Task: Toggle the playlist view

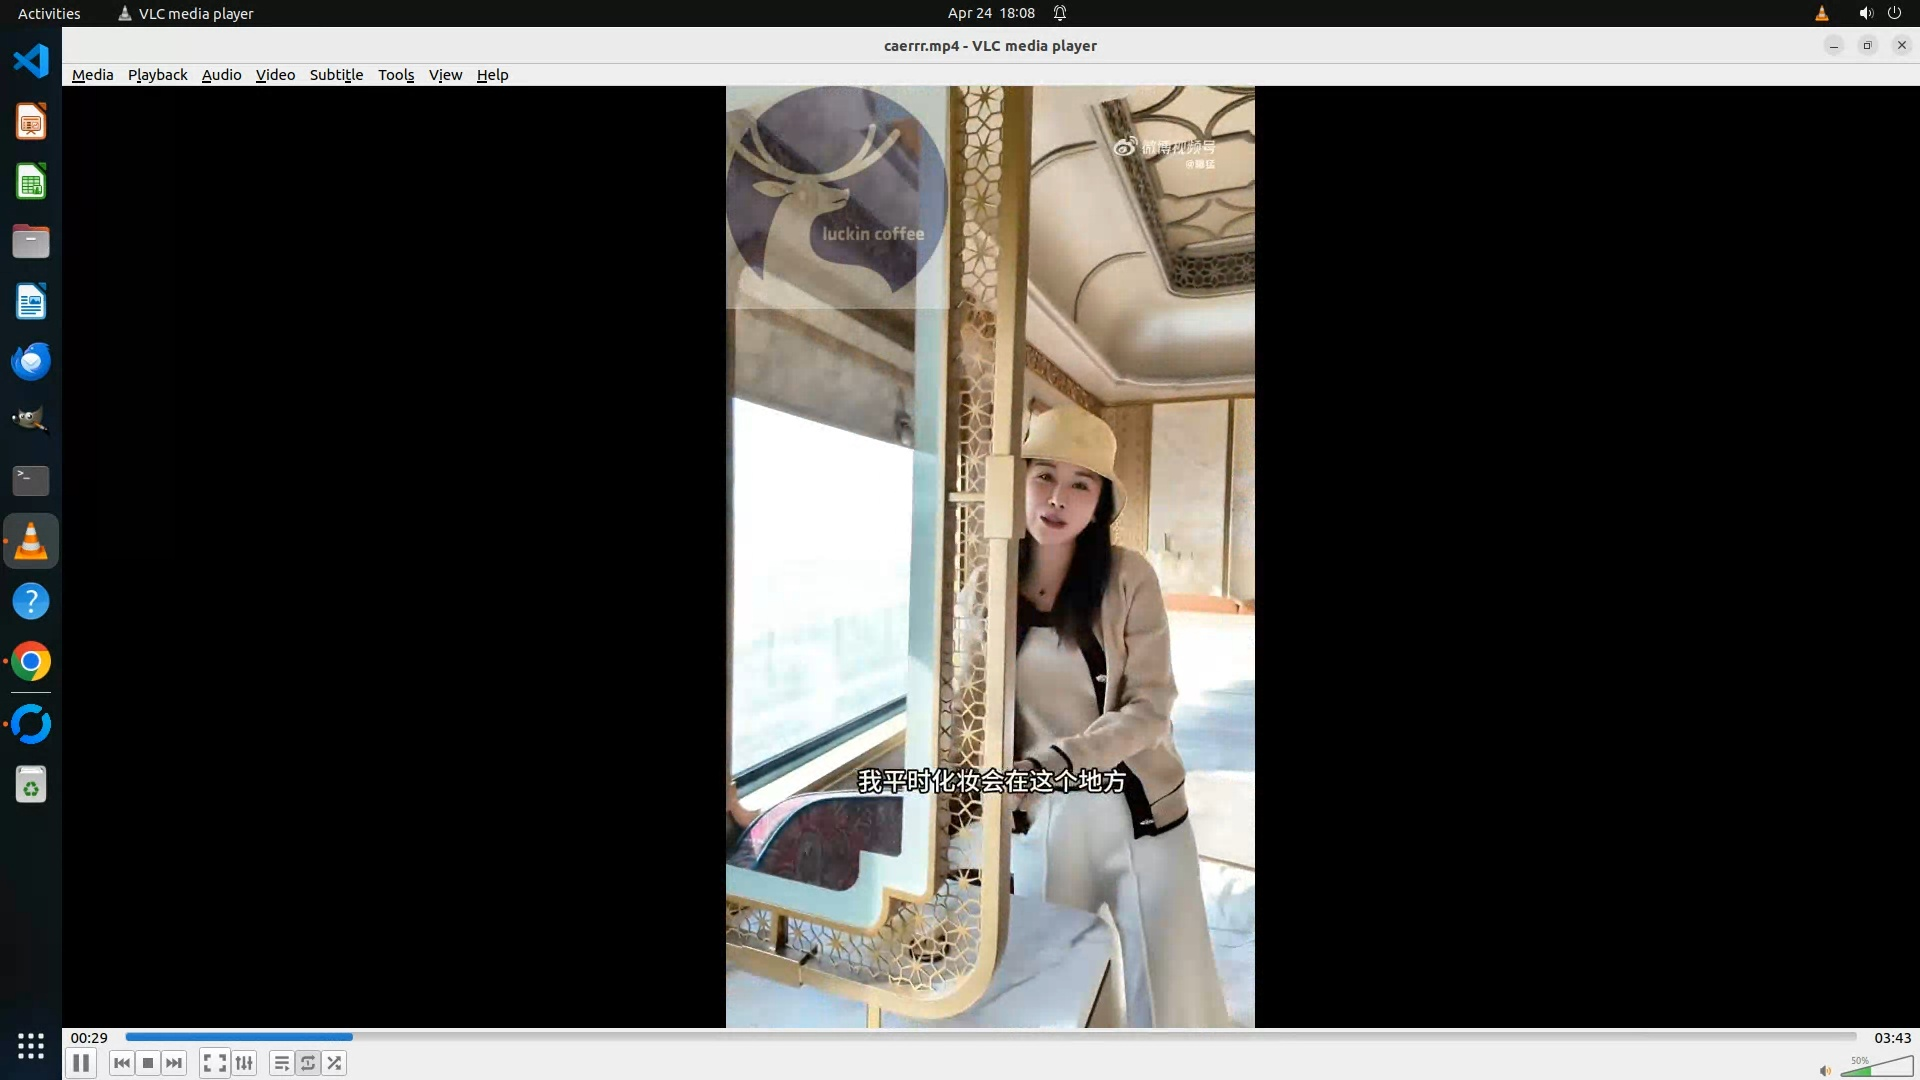Action: point(282,1063)
